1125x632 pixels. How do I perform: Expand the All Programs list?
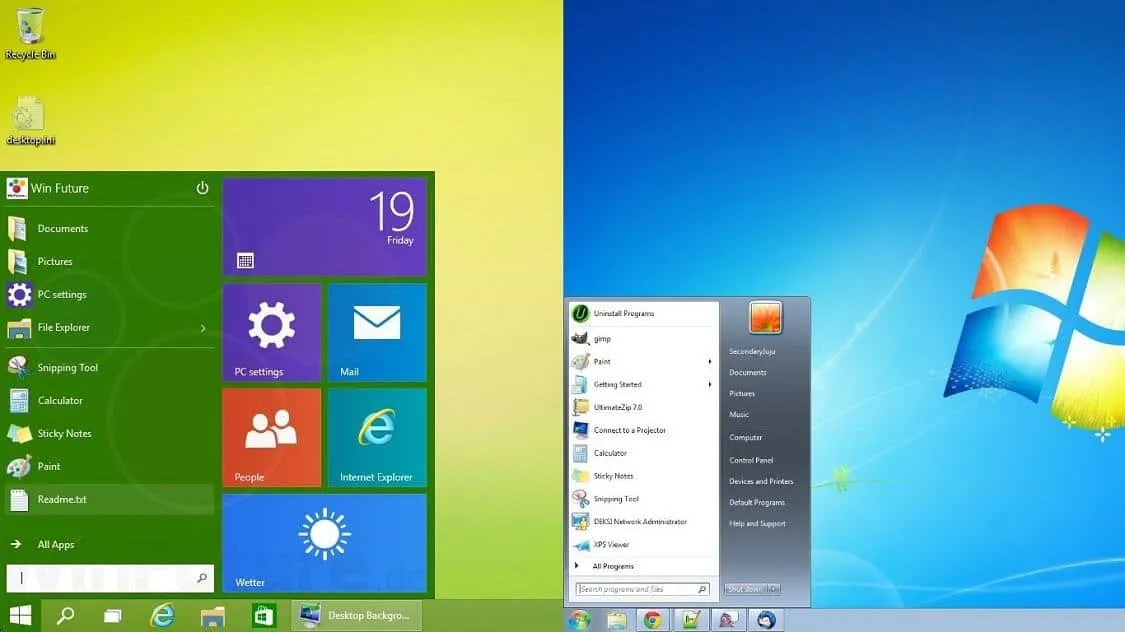612,566
